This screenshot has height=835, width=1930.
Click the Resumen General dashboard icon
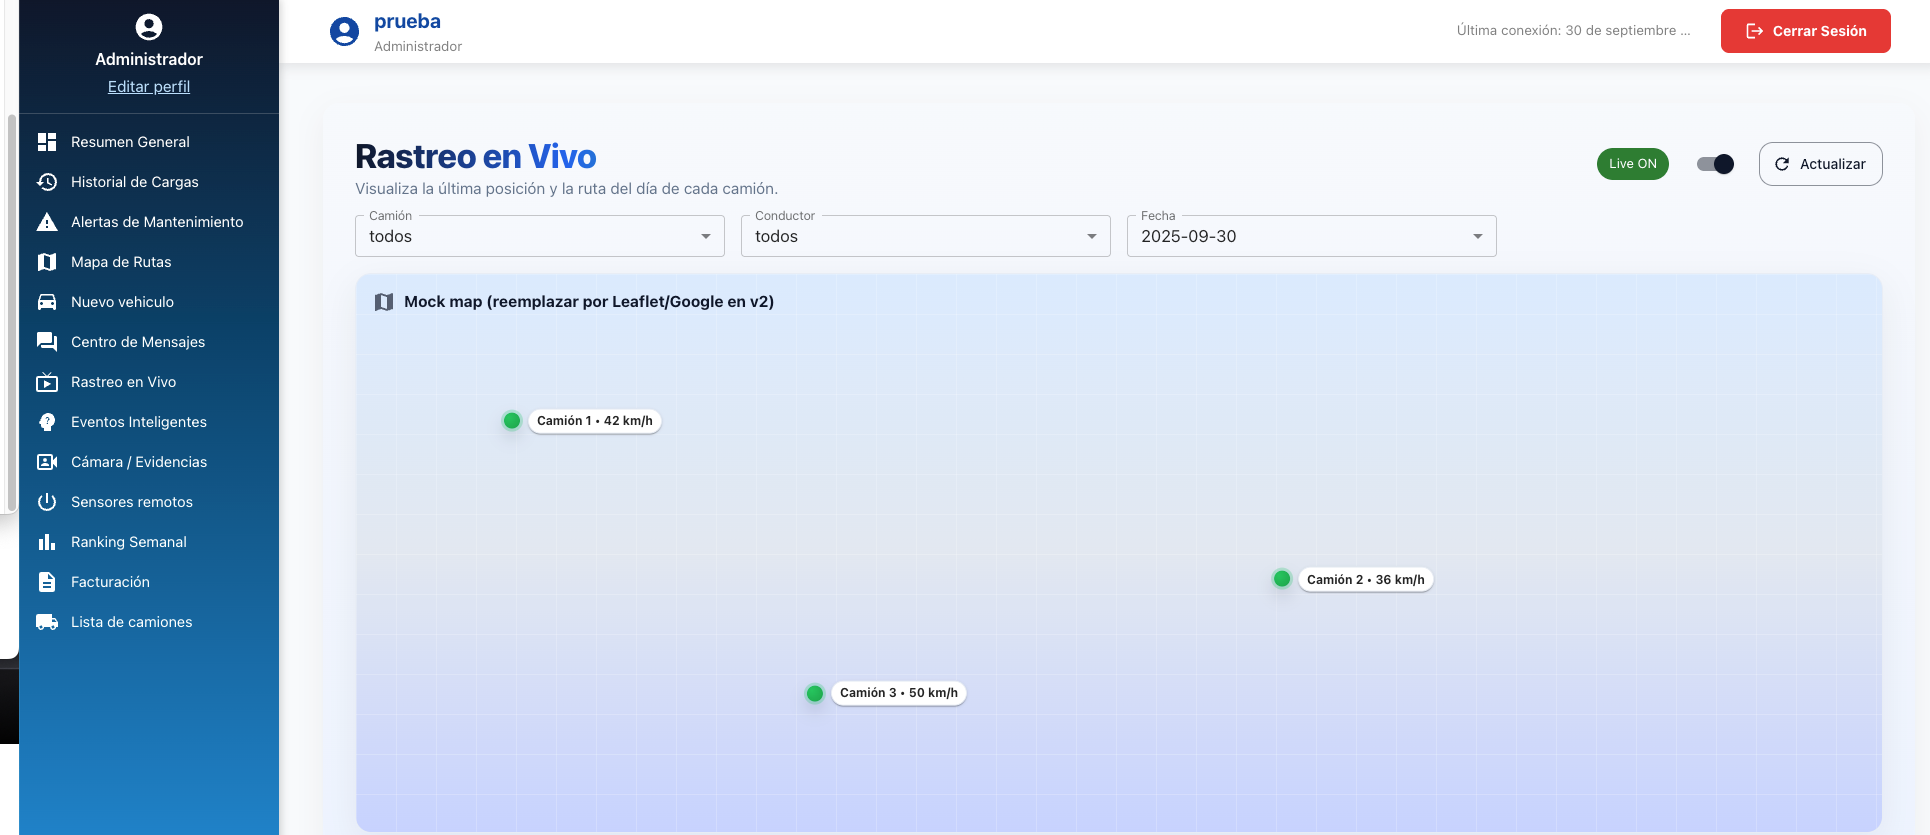click(x=47, y=142)
